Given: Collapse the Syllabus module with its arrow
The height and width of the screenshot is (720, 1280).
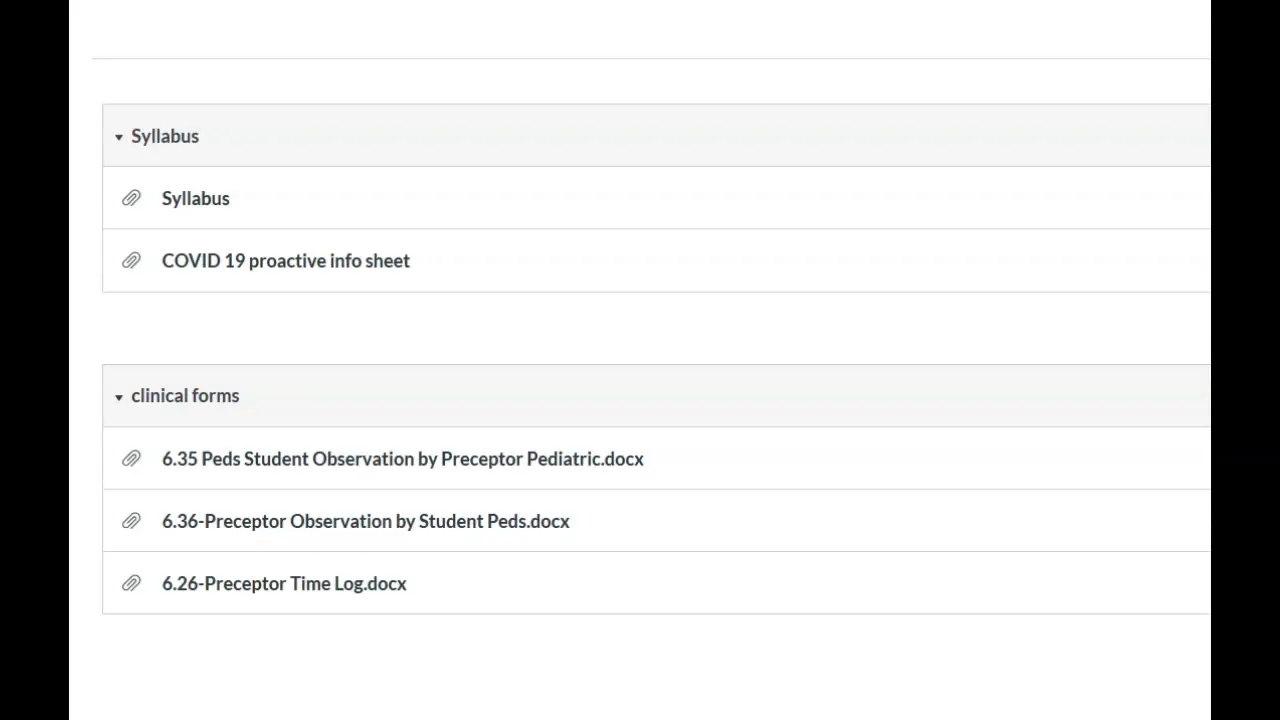Looking at the screenshot, I should [x=119, y=137].
